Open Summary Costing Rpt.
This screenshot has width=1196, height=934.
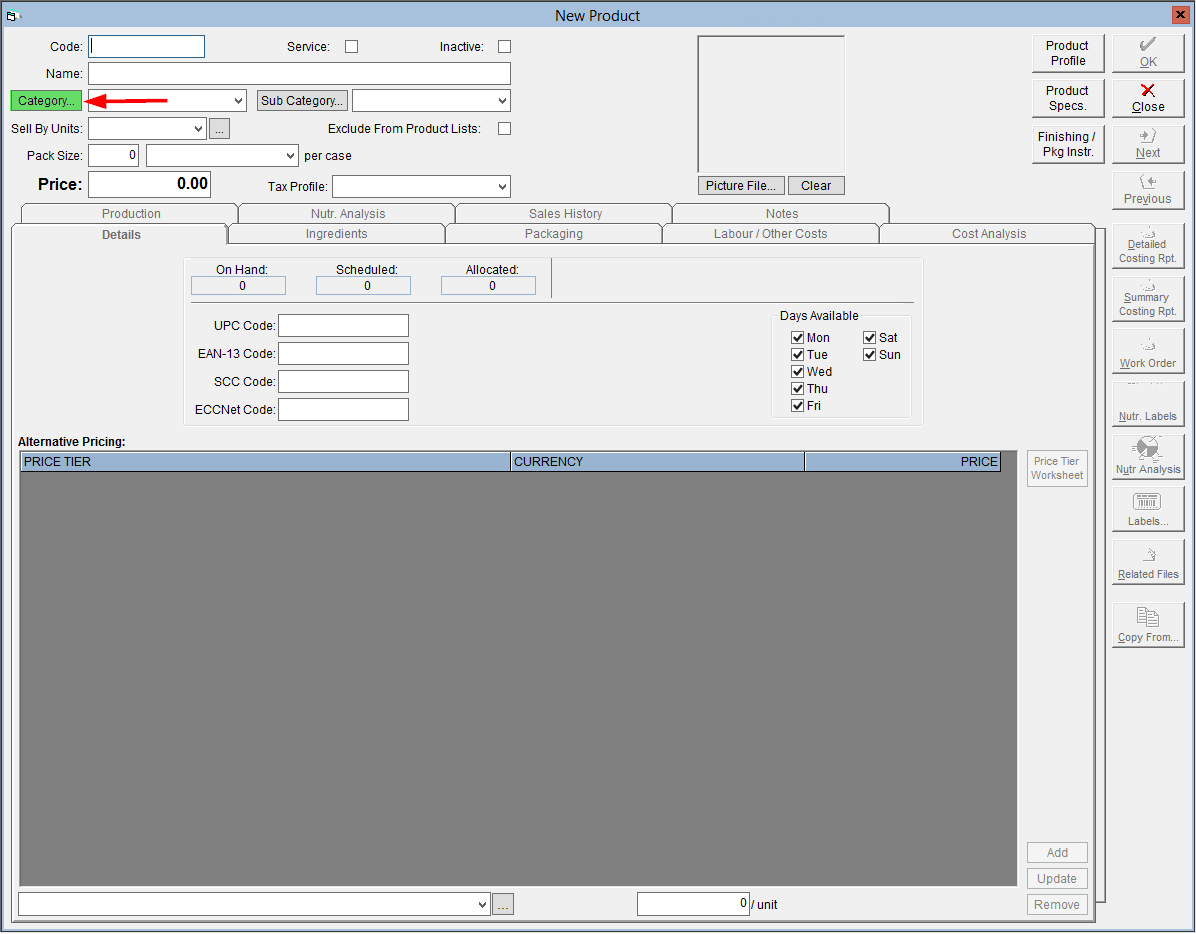click(1147, 298)
